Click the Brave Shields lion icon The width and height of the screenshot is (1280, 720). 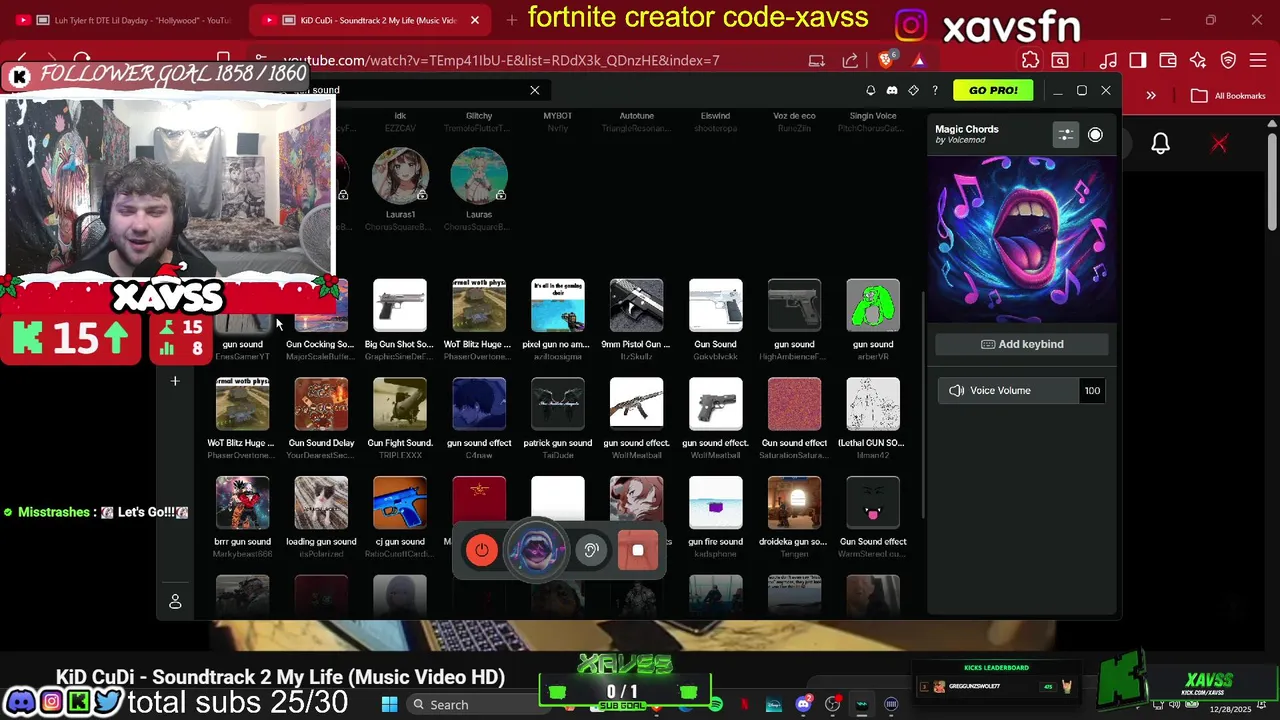[887, 60]
